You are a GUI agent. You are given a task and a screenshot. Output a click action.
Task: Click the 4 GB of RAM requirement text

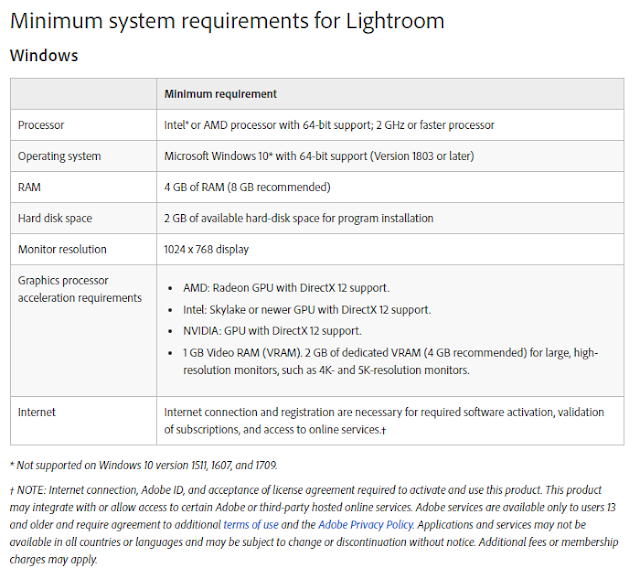[247, 187]
